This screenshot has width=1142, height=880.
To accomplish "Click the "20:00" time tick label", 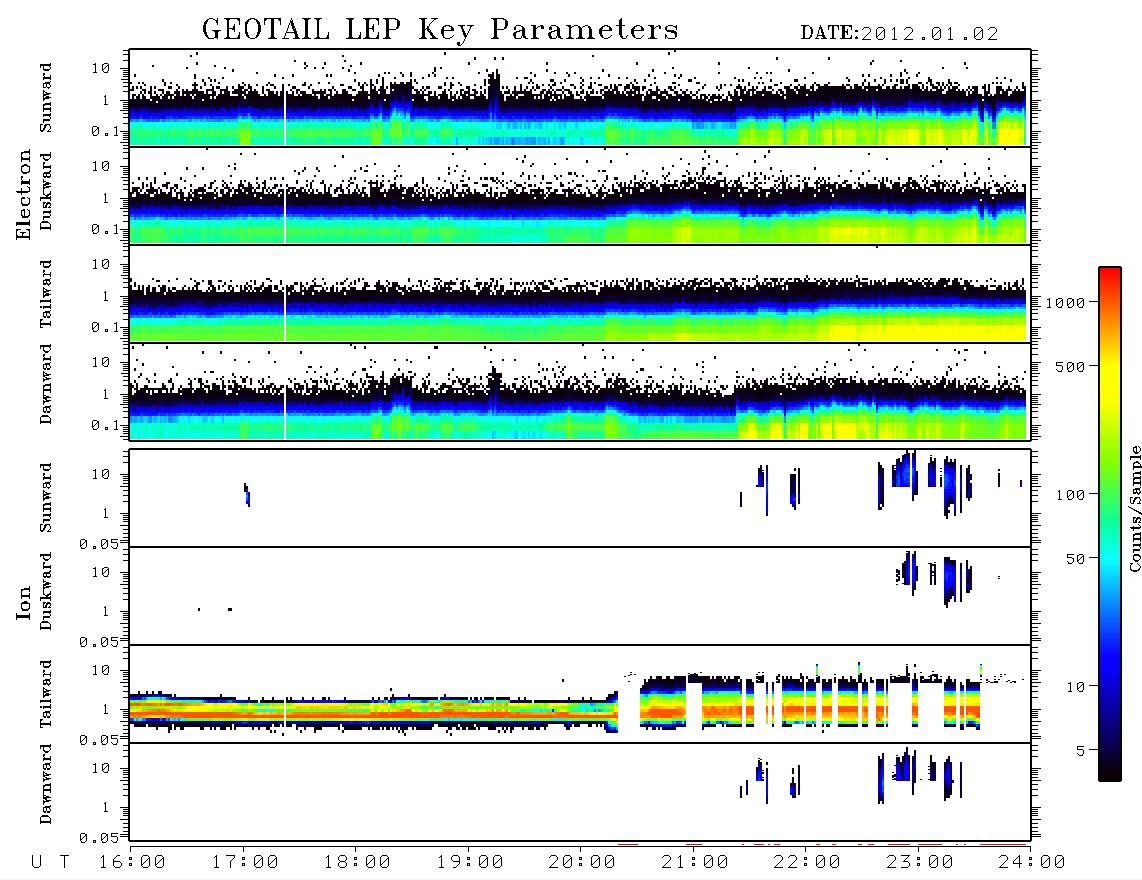I will 582,863.
